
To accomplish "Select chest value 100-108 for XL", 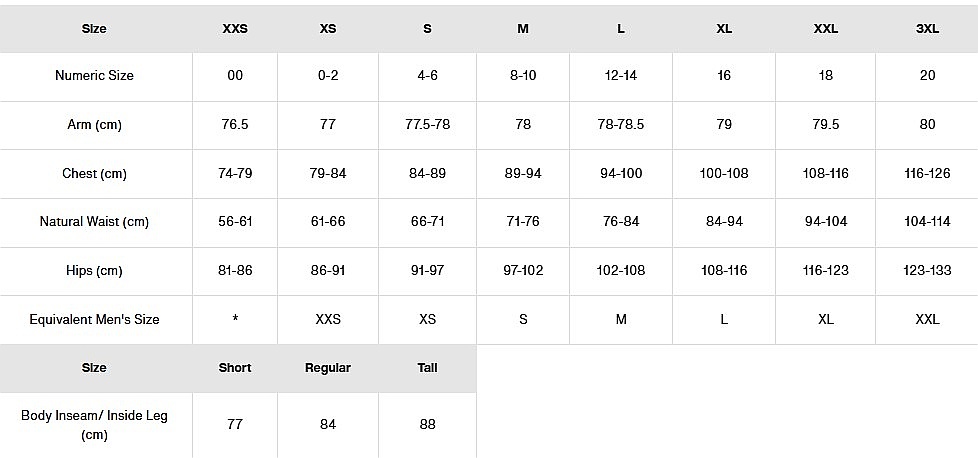I will click(724, 174).
